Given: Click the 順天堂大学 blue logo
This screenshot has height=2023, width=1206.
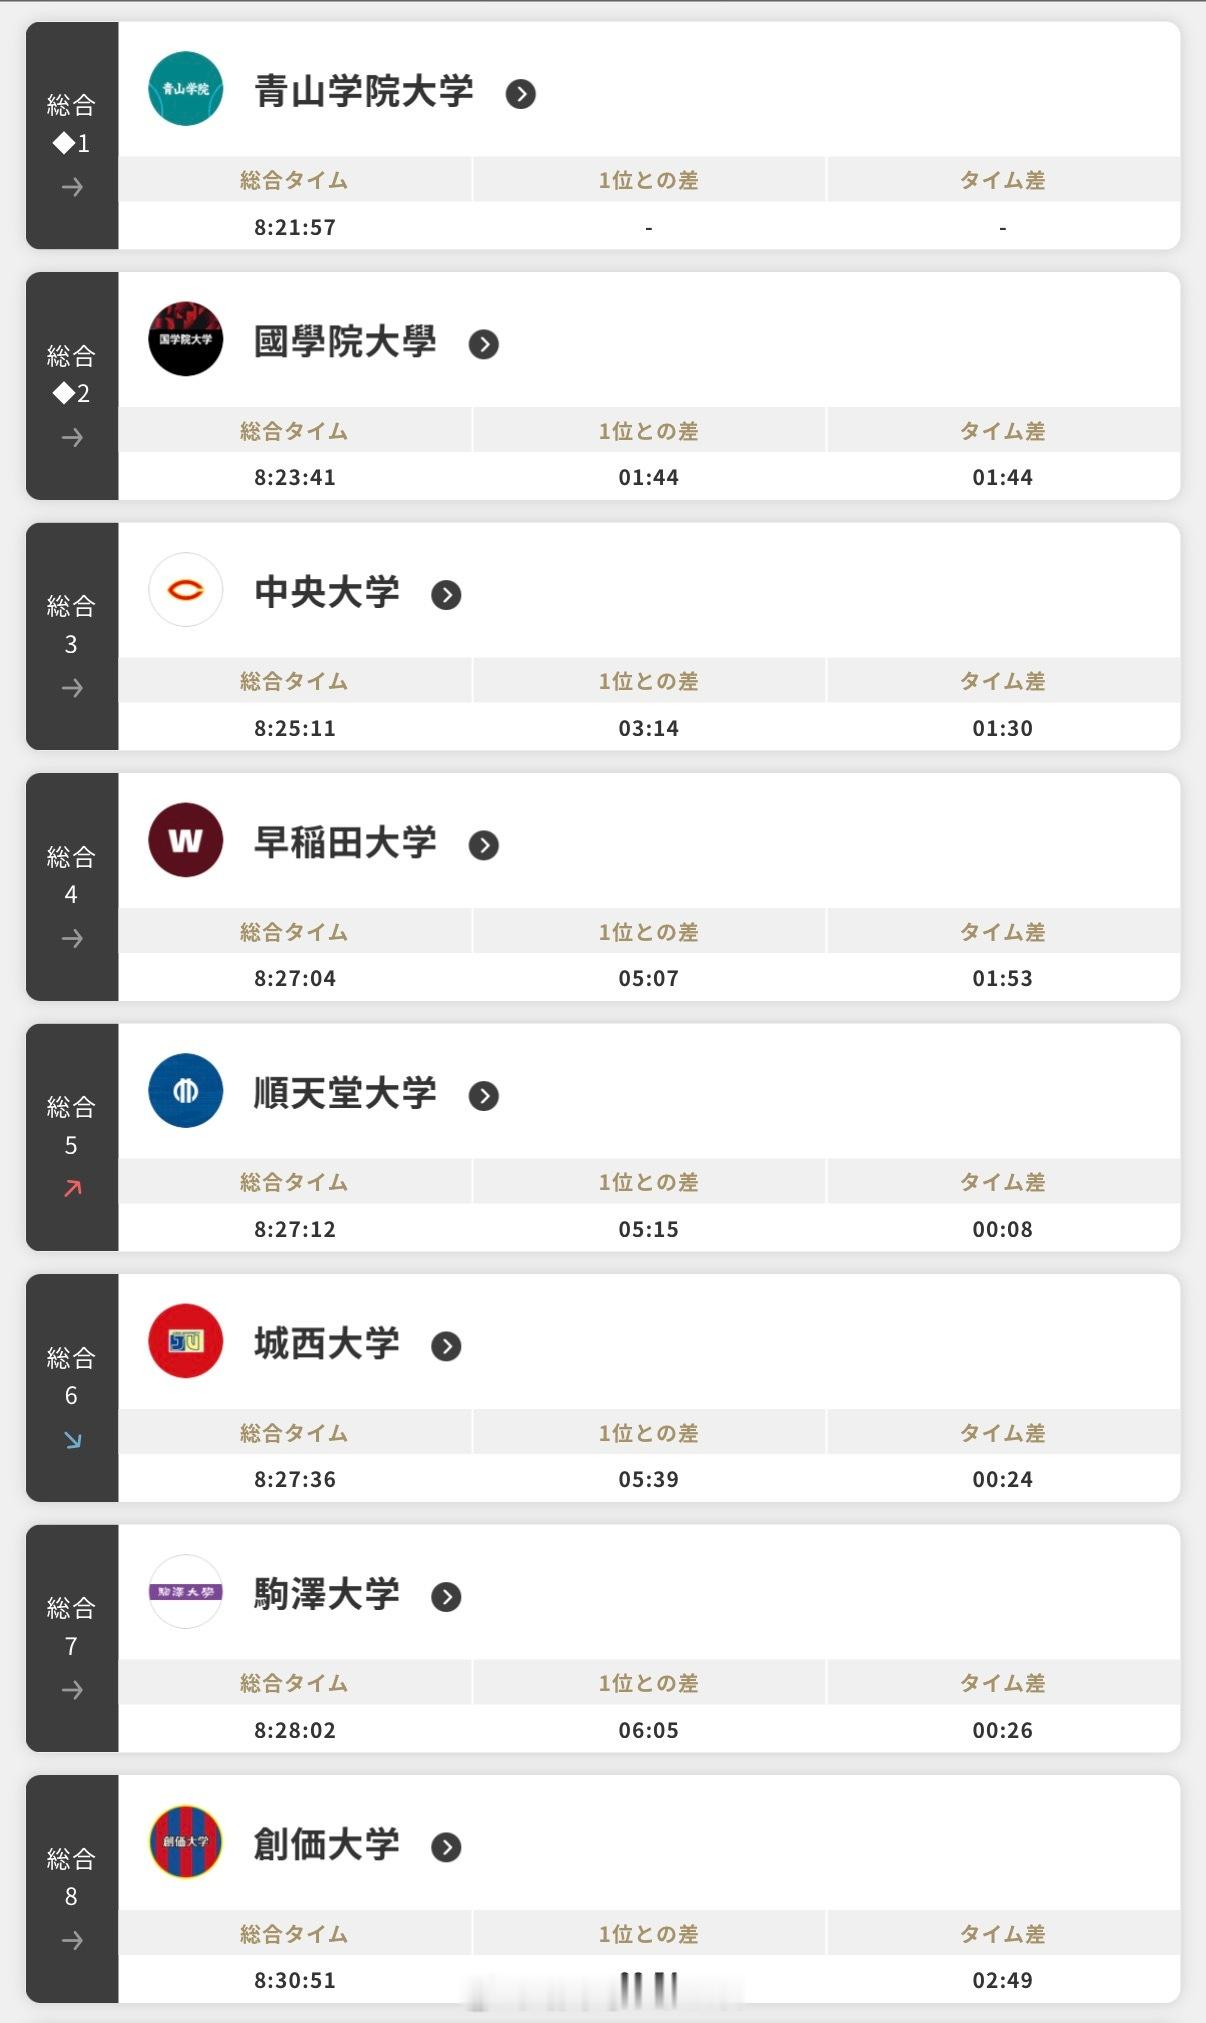Looking at the screenshot, I should click(x=185, y=1091).
